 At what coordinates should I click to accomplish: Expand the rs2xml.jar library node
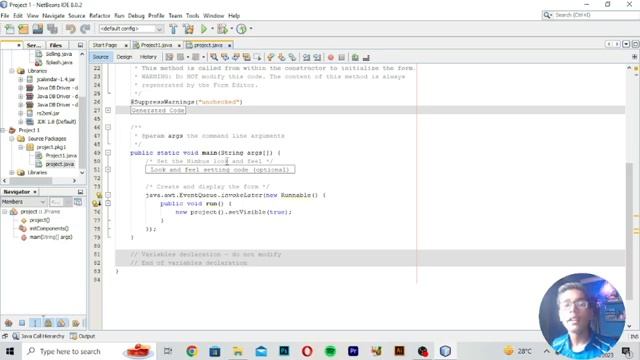click(20, 113)
